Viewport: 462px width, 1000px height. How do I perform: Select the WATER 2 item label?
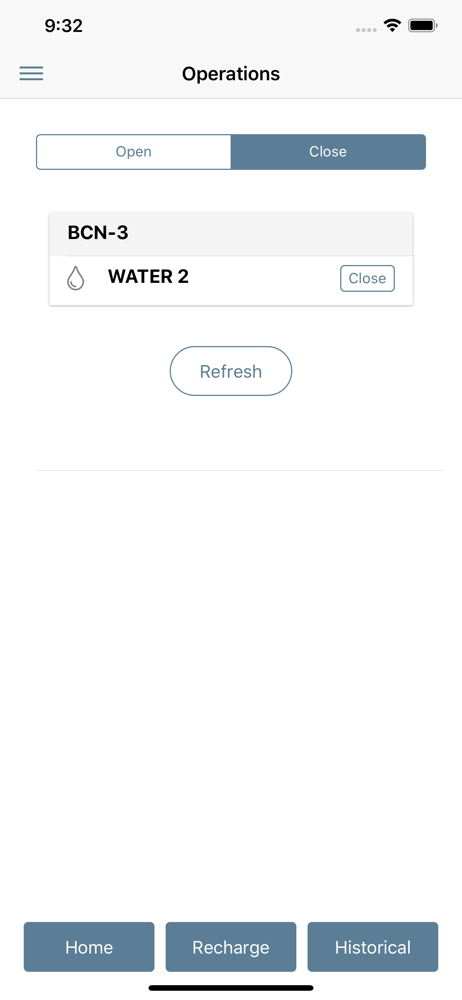(x=148, y=277)
